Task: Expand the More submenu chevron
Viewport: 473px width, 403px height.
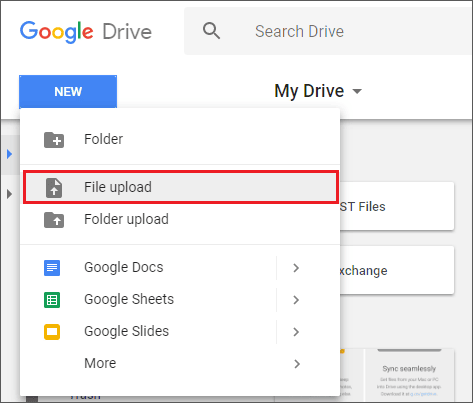Action: [x=297, y=364]
